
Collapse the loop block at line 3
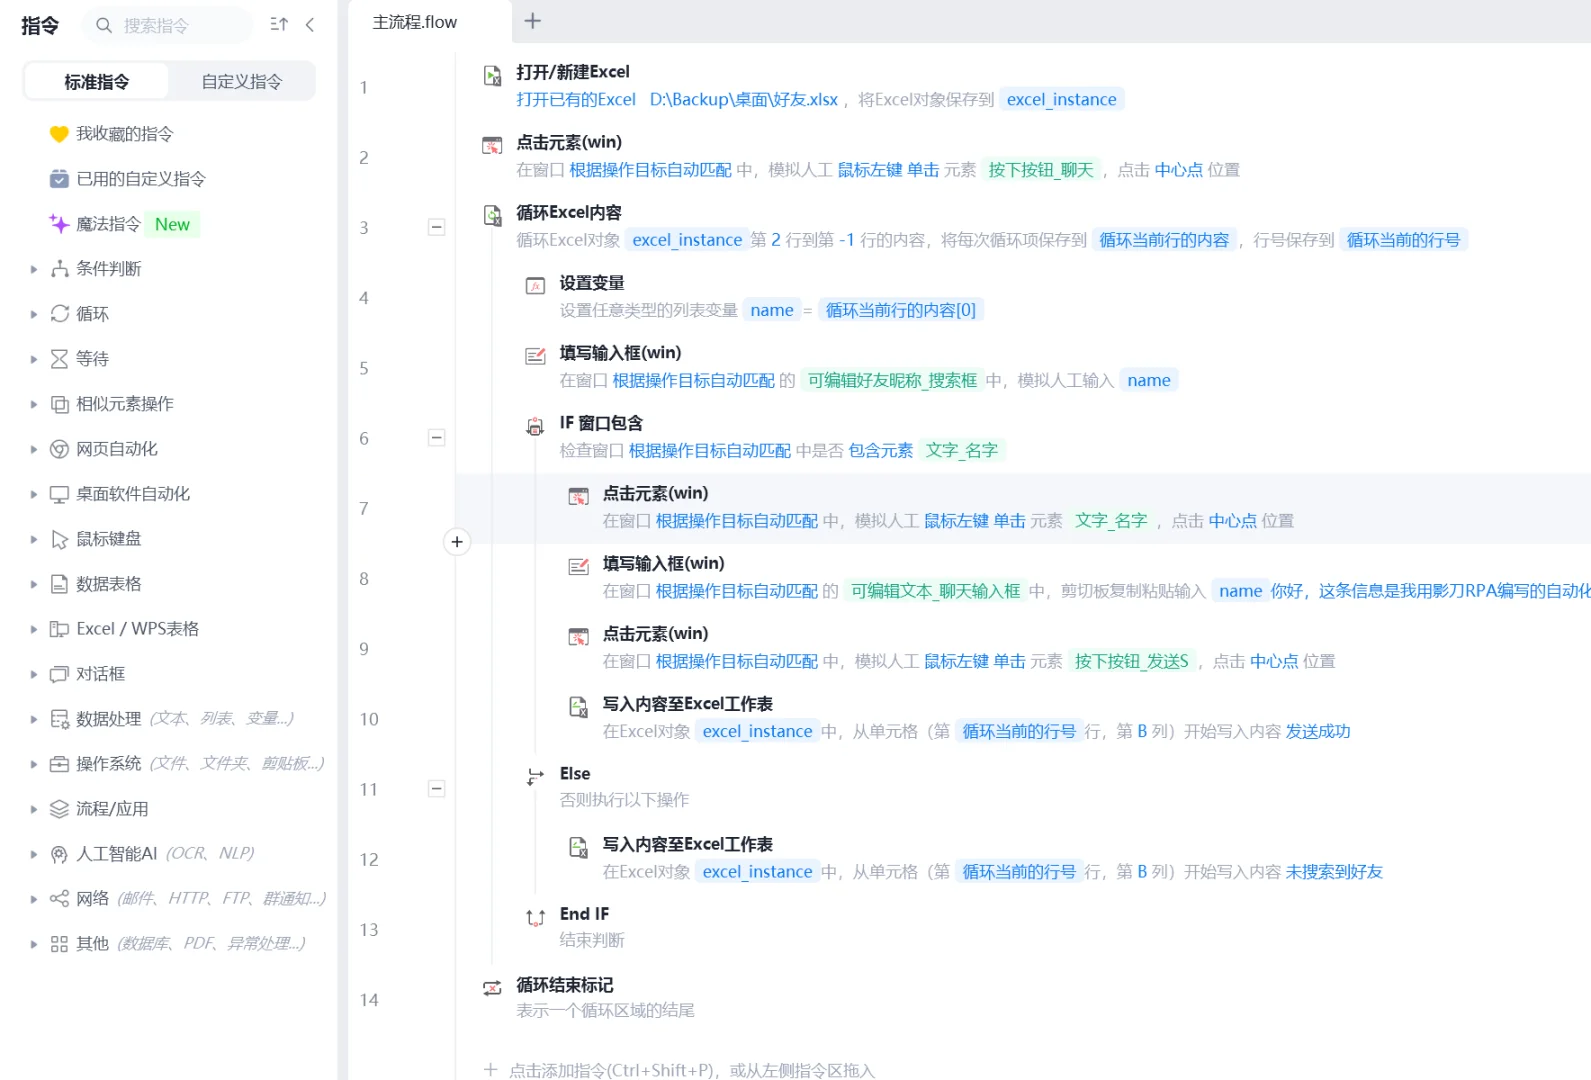point(436,227)
